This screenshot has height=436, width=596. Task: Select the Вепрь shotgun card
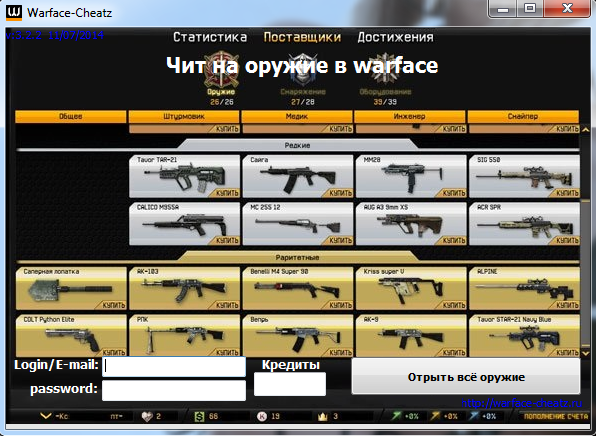(298, 336)
